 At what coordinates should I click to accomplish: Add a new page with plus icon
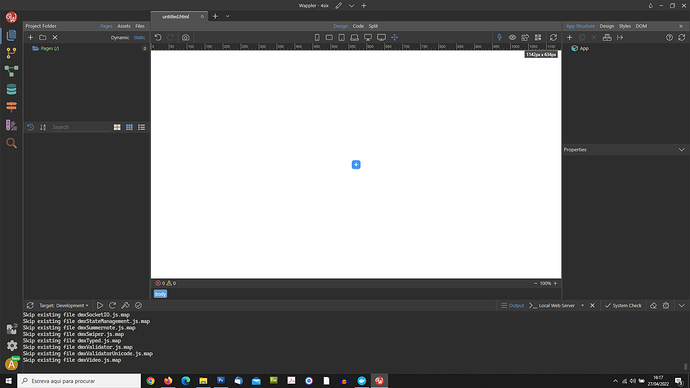click(30, 37)
